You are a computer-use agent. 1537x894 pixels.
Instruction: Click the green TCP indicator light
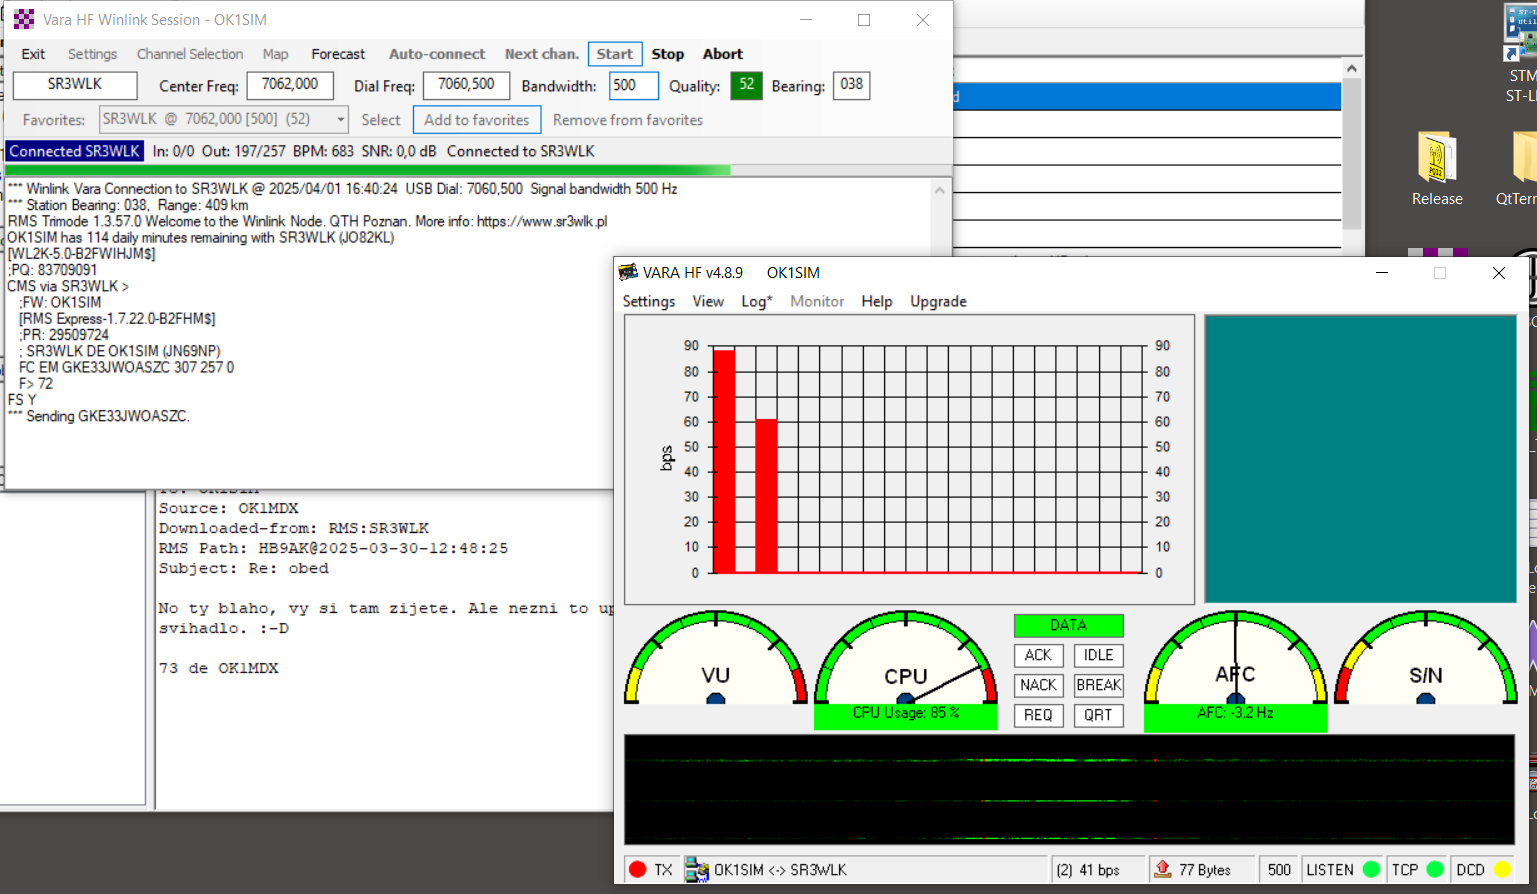click(1435, 870)
